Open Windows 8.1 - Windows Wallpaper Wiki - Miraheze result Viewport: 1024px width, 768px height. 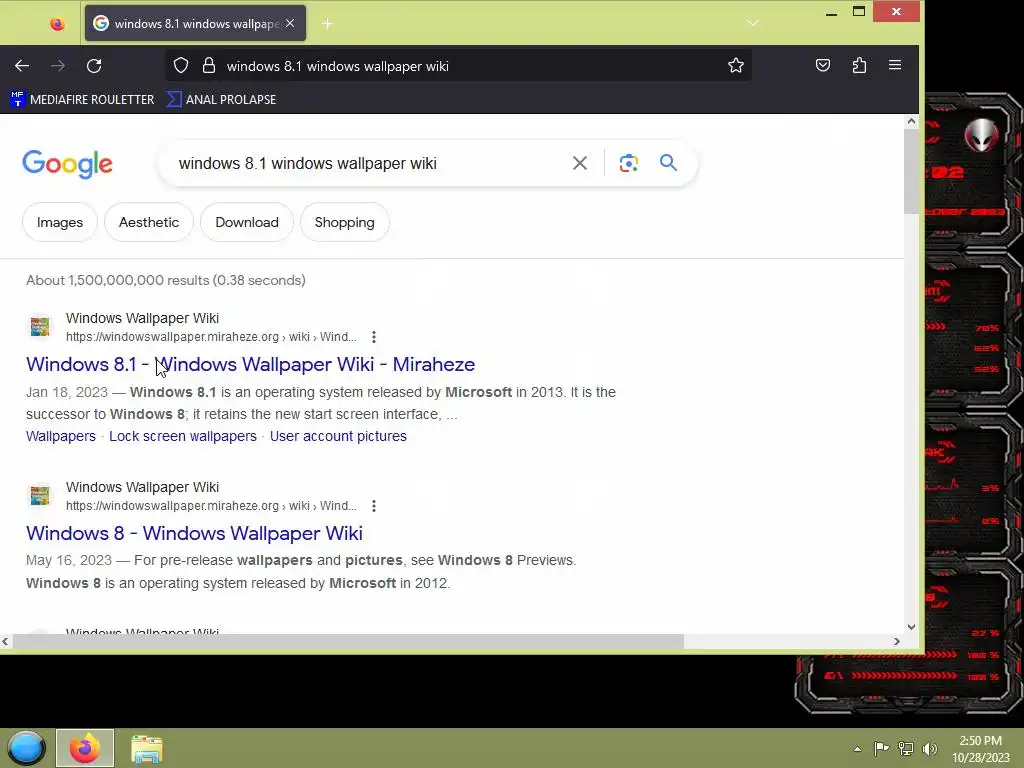(x=250, y=364)
